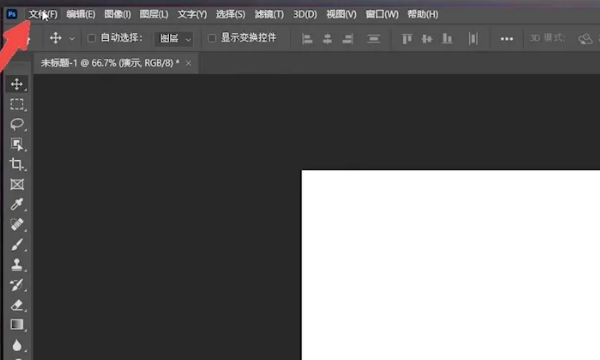600x360 pixels.
Task: Pick the Lasso tool
Action: click(x=17, y=124)
